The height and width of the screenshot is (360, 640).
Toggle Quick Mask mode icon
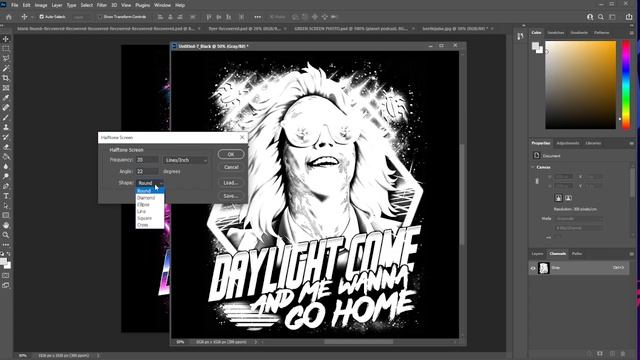6,276
